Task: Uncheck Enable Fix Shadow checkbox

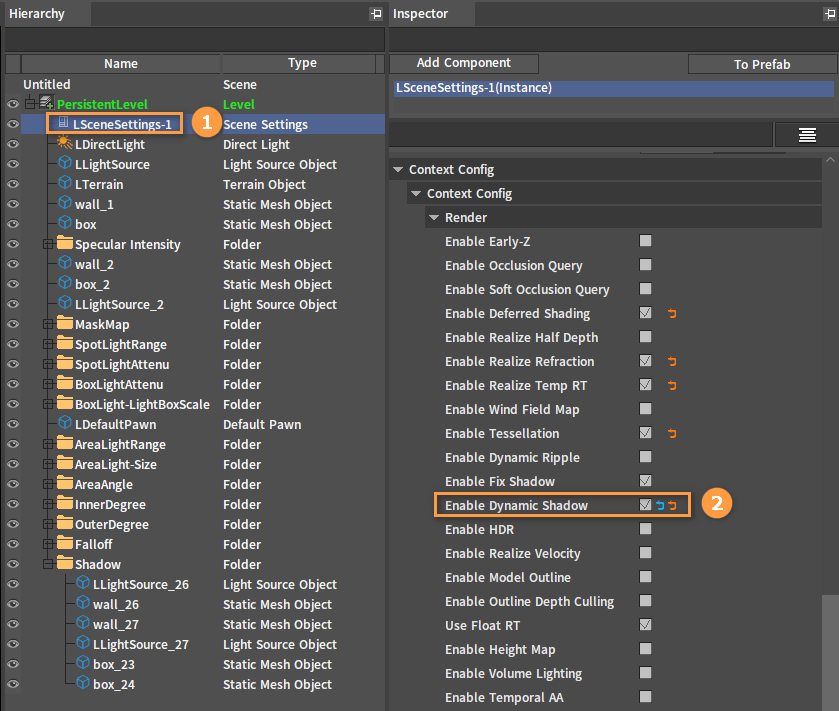Action: tap(645, 480)
